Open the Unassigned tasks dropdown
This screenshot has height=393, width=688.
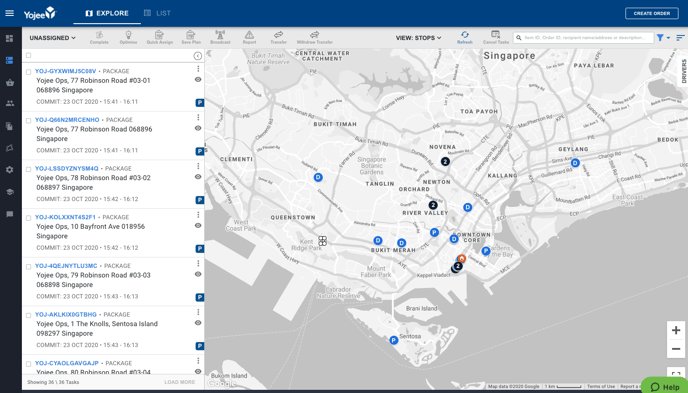[x=53, y=38]
